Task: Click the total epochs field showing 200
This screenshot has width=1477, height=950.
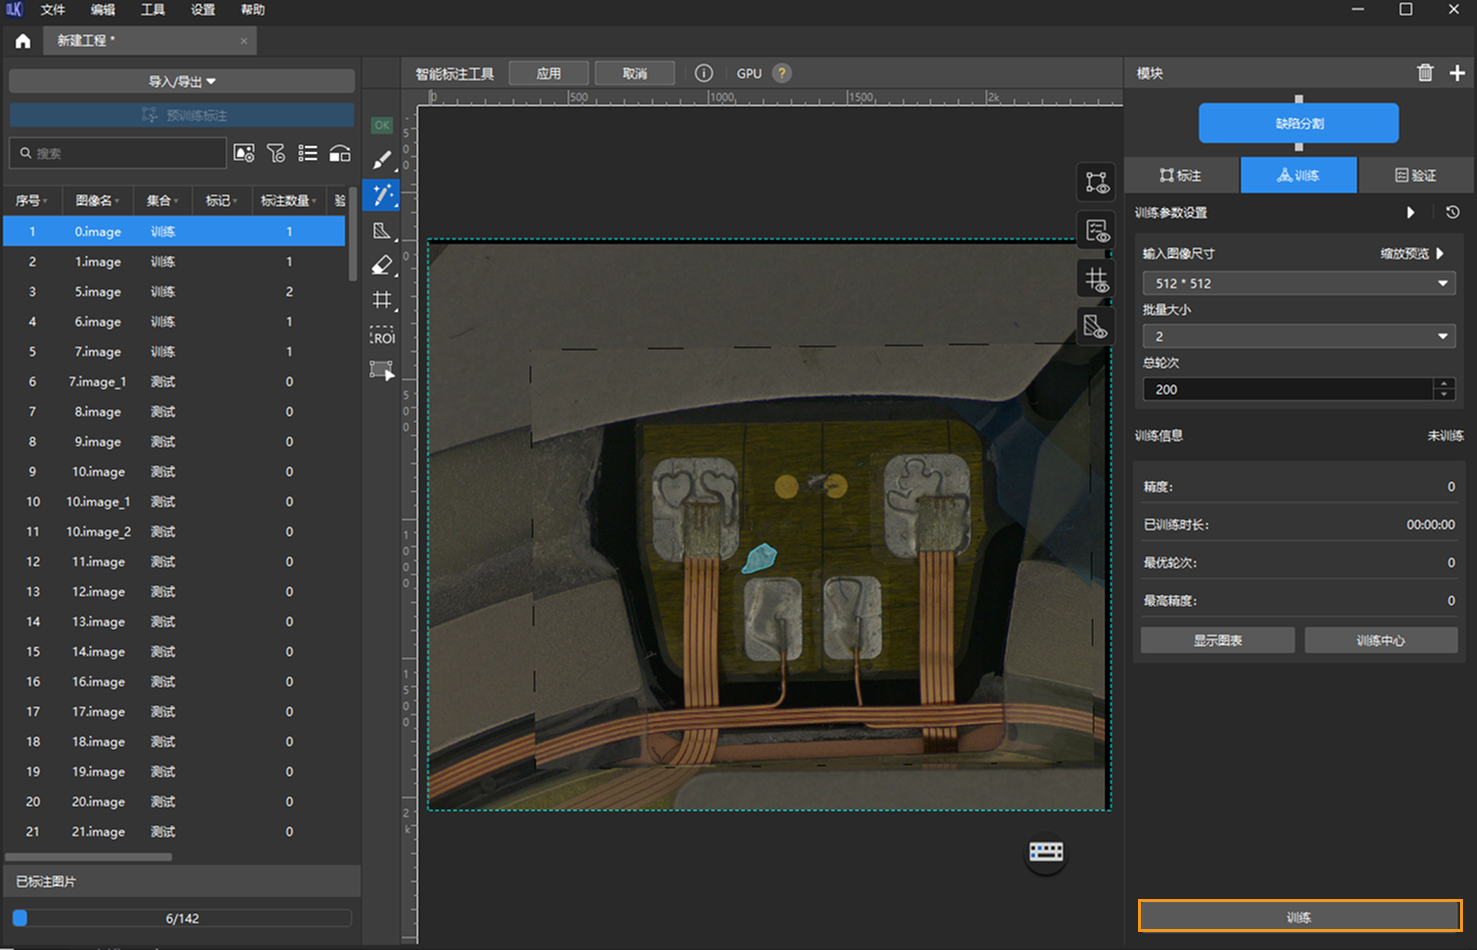Action: [1288, 389]
